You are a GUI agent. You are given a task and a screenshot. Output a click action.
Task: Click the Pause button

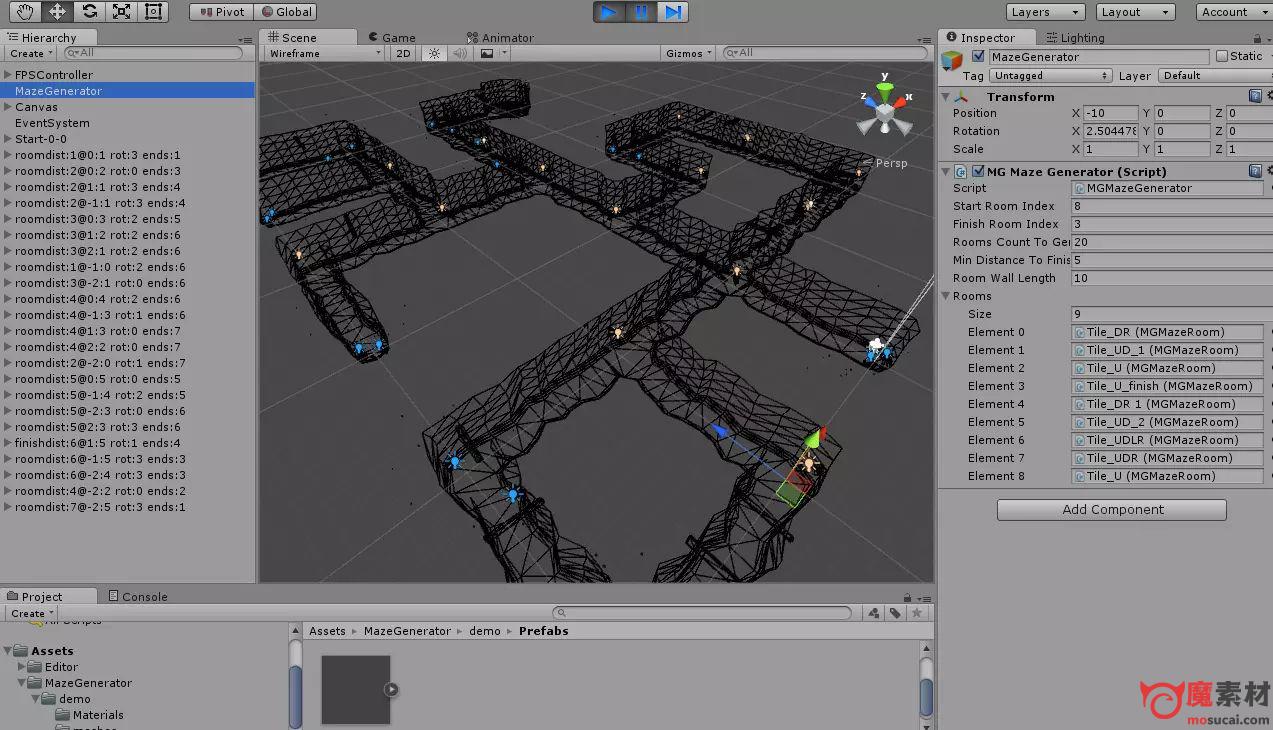pos(641,12)
